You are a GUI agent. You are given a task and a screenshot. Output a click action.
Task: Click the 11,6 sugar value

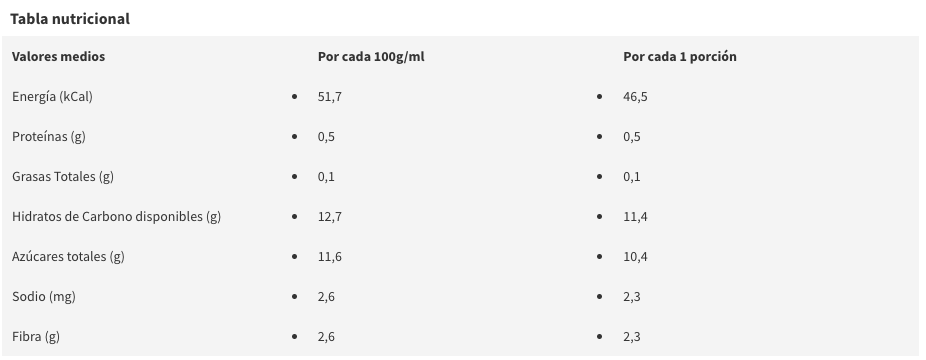pyautogui.click(x=330, y=257)
